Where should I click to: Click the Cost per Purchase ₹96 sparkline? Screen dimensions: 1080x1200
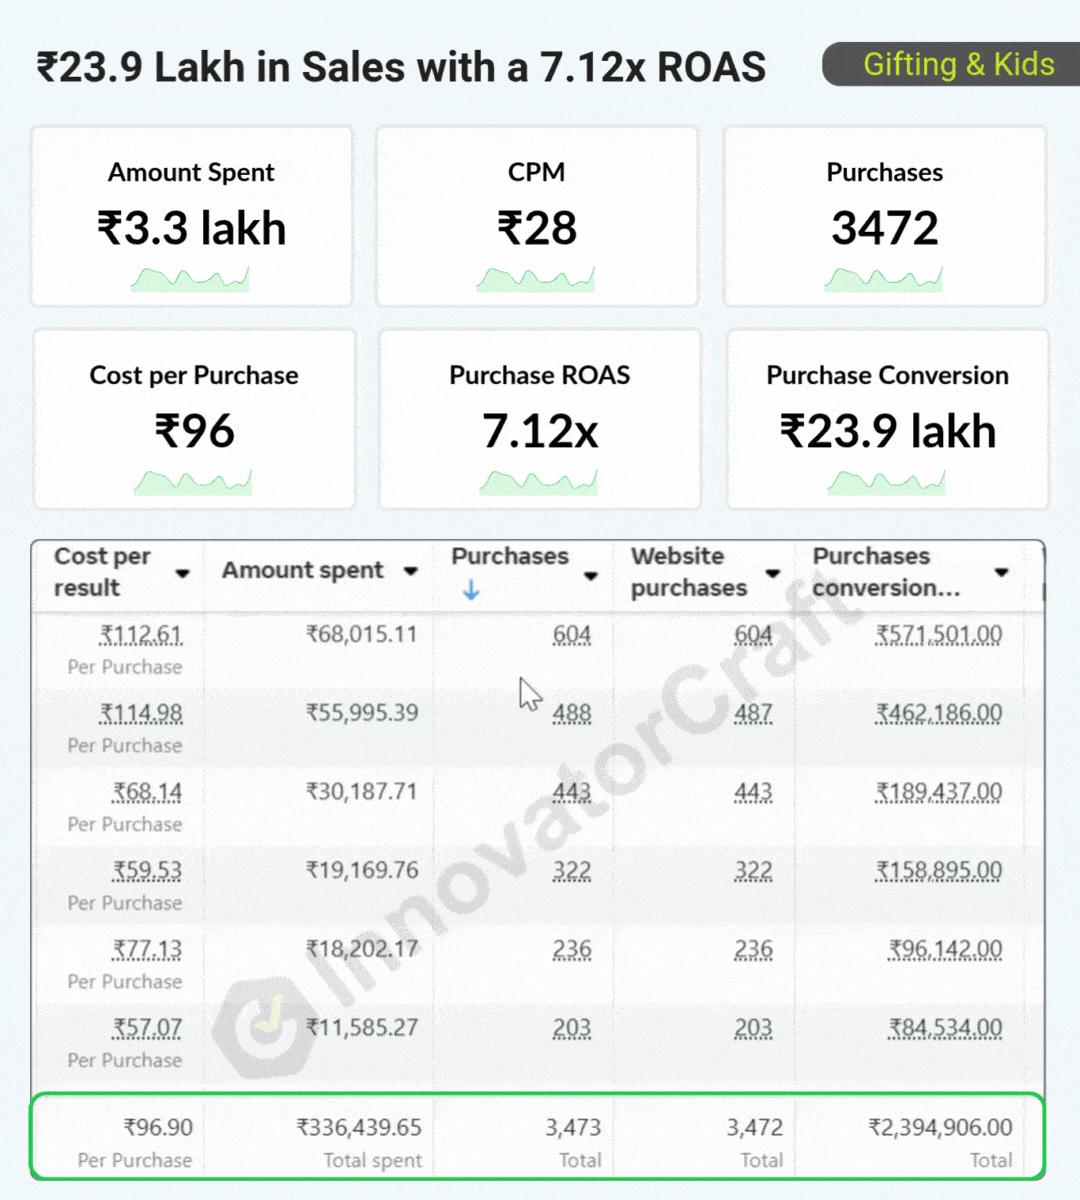(x=193, y=482)
